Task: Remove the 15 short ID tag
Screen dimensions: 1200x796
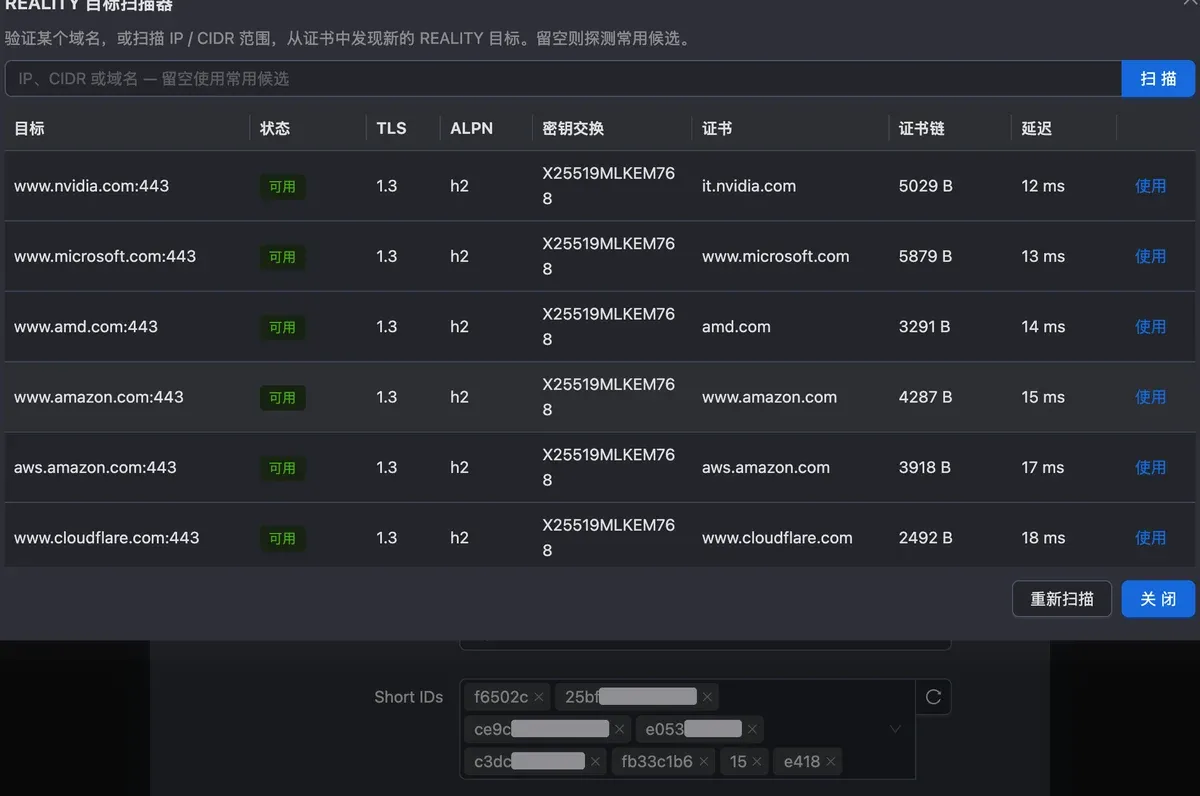Action: point(757,761)
